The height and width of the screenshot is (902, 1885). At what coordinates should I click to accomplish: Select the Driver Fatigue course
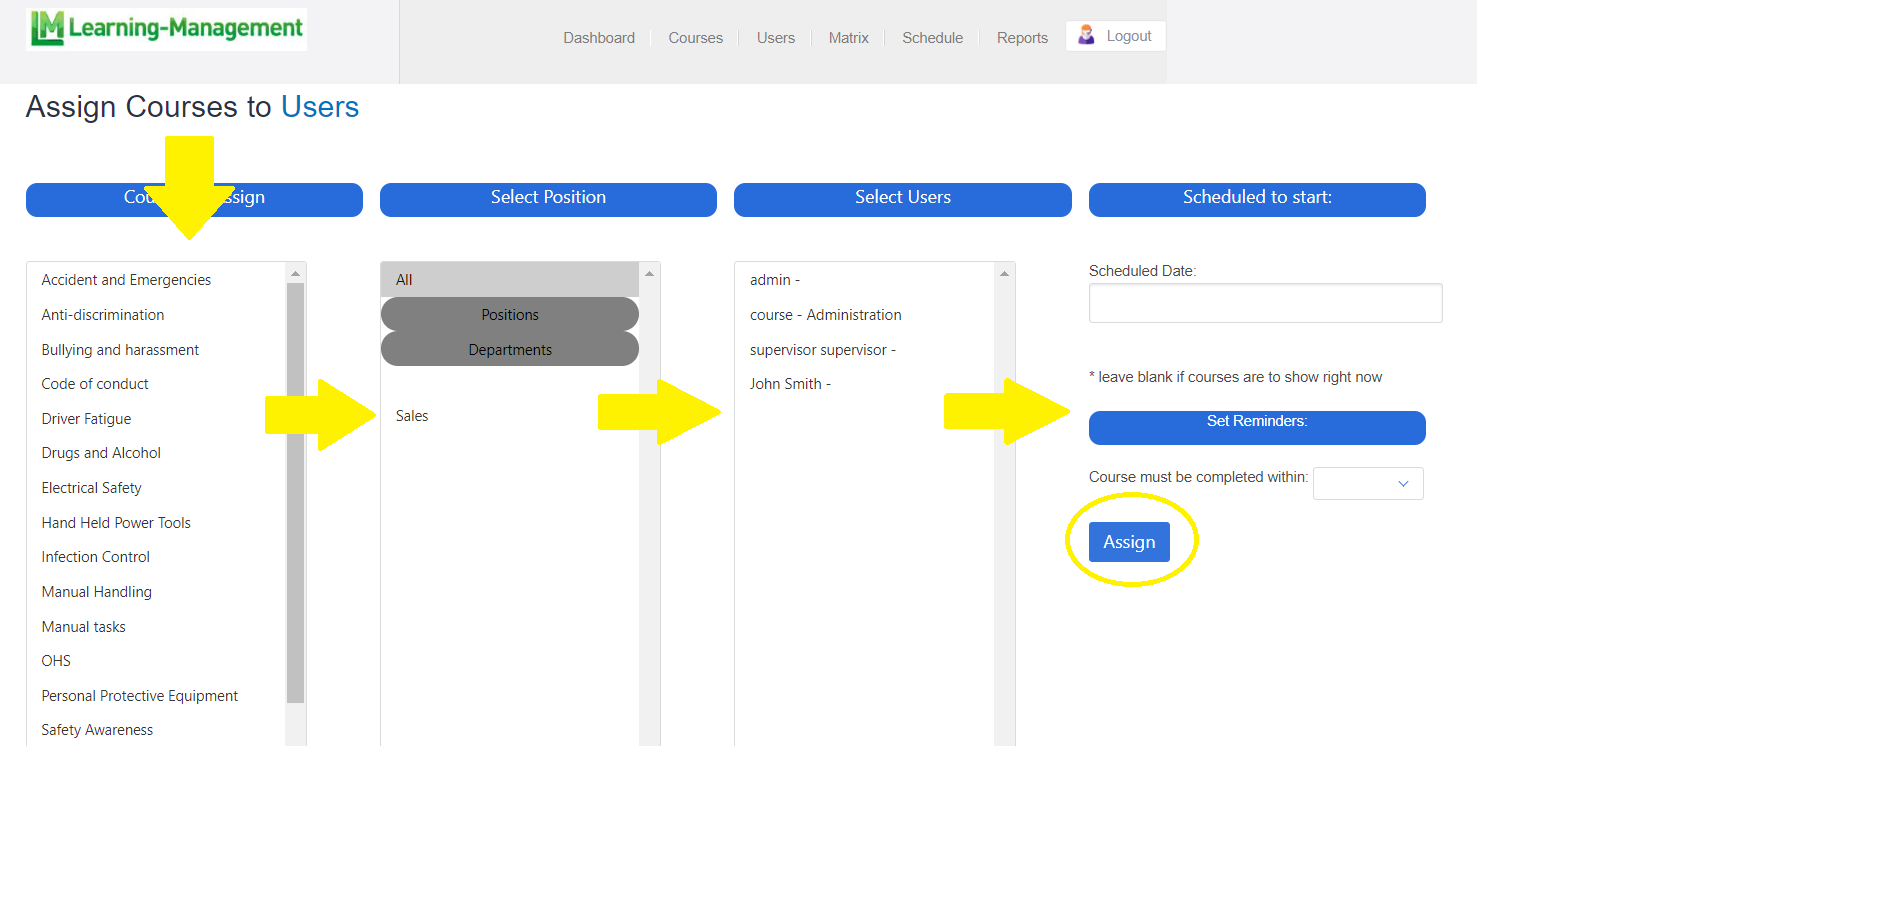point(86,419)
